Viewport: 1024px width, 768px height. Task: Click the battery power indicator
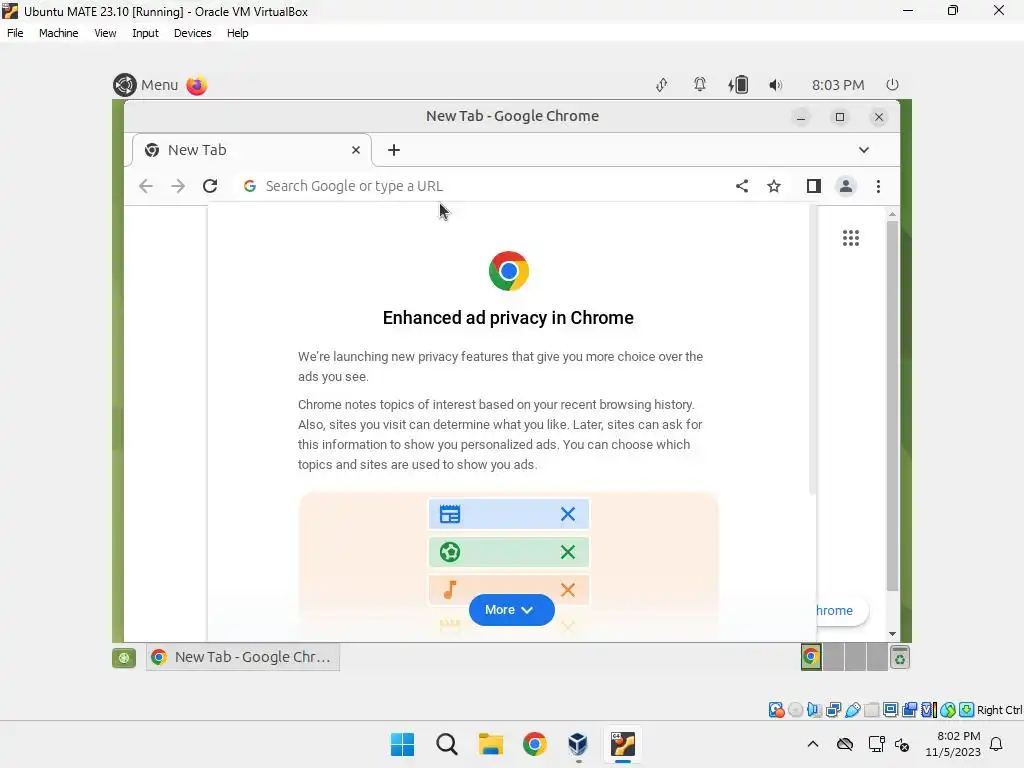click(738, 85)
